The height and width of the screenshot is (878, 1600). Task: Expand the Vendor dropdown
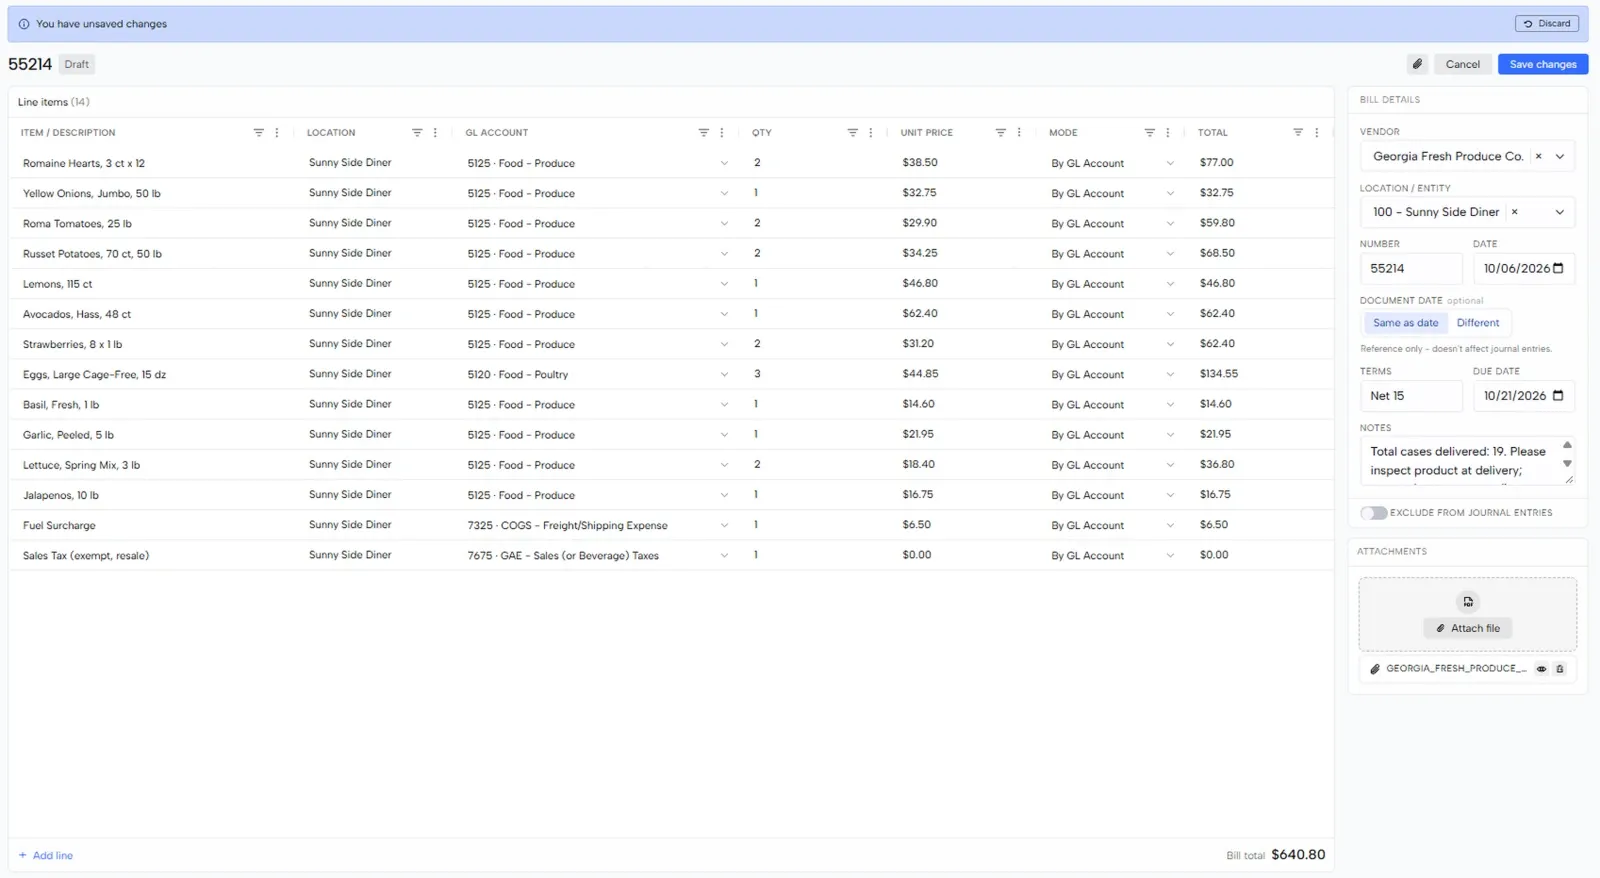[1559, 156]
